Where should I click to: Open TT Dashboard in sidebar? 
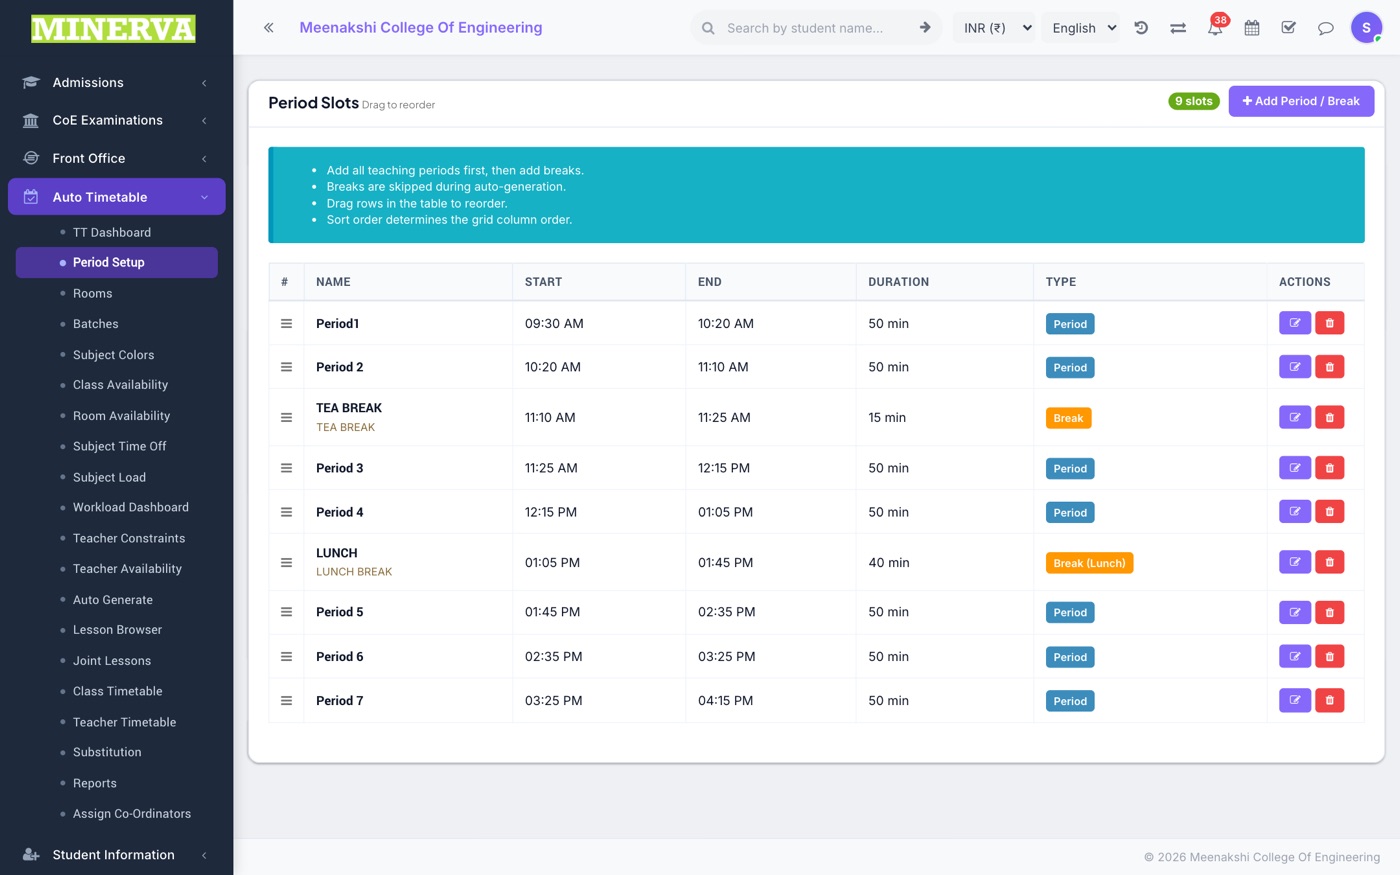coord(112,232)
